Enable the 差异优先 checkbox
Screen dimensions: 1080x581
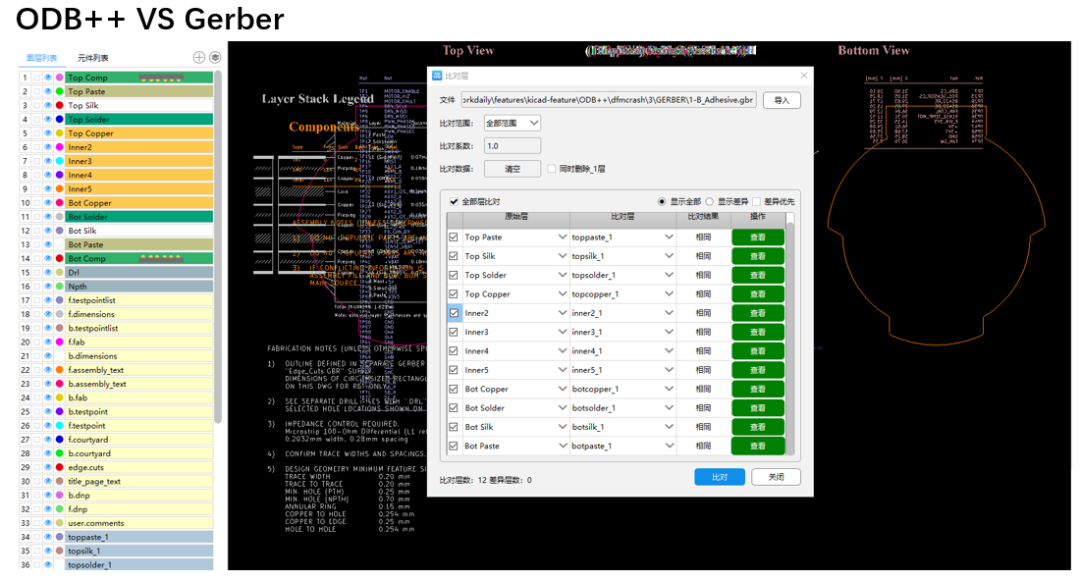(756, 202)
